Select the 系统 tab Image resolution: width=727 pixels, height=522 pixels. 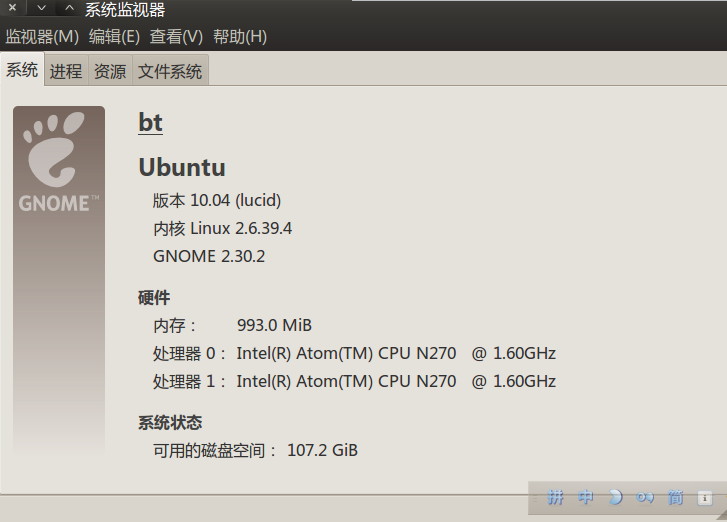click(22, 70)
